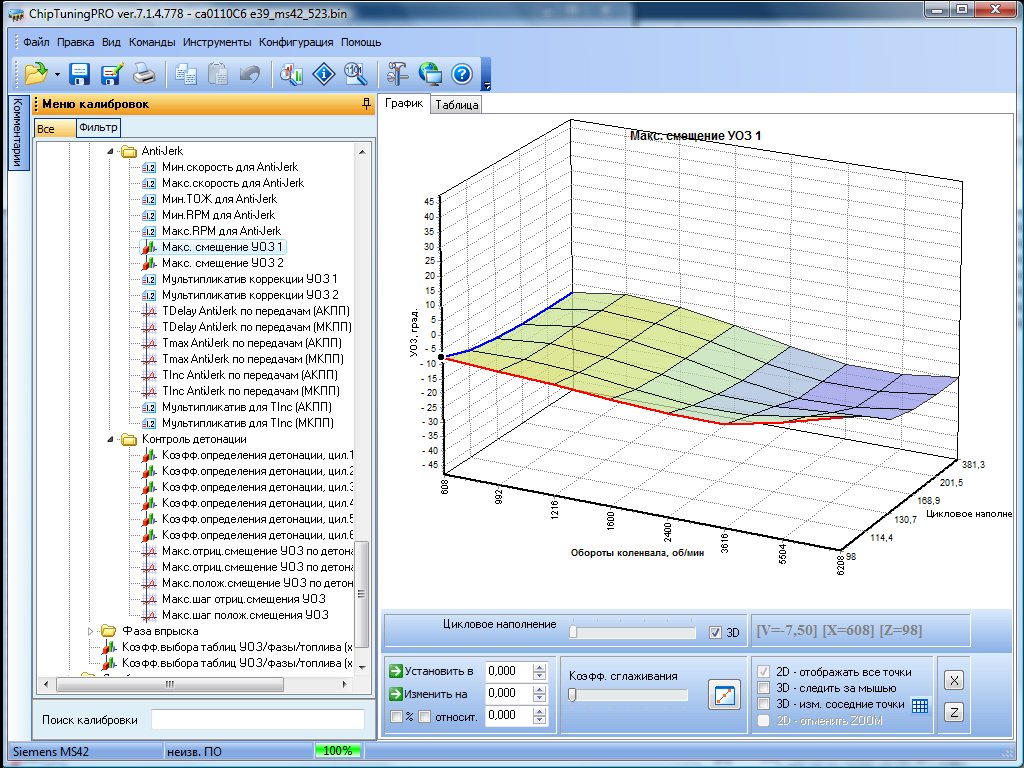The image size is (1024, 768).
Task: Collapse the AntiJerk folder
Action: coord(111,152)
